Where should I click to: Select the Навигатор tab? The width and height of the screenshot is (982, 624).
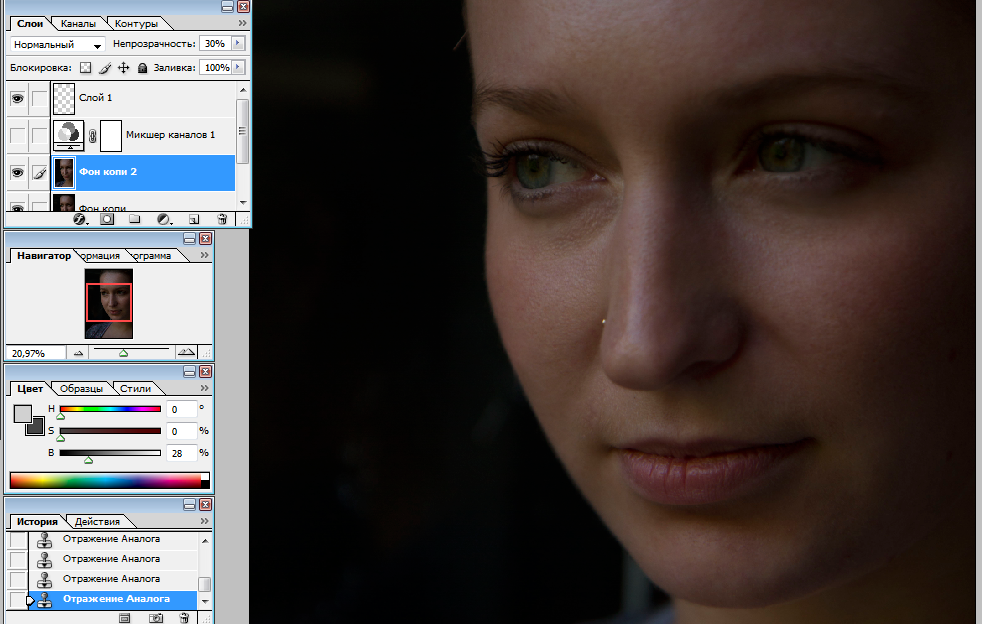44,256
